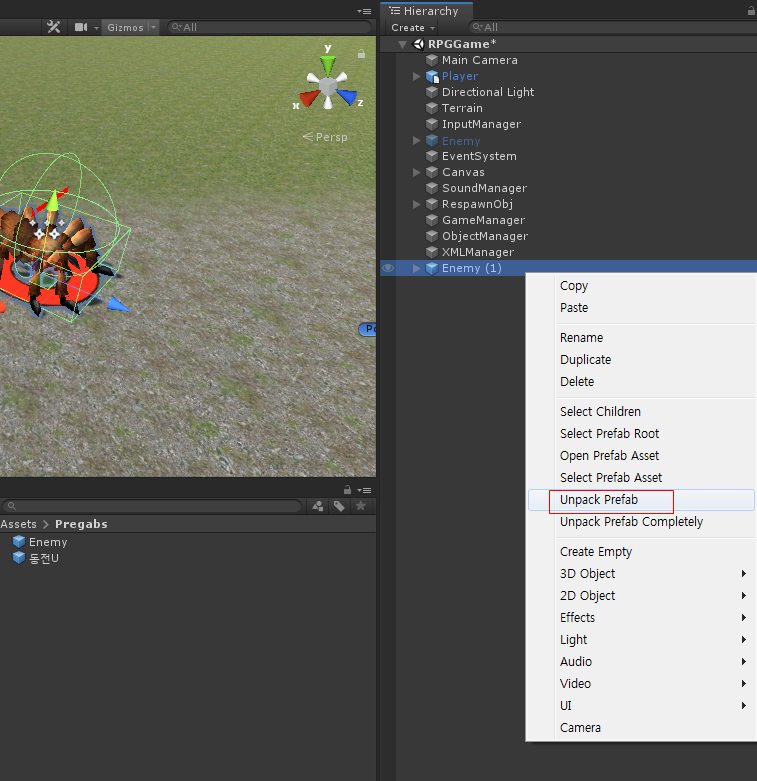The width and height of the screenshot is (757, 781).
Task: Choose Unpack Prefab Completely
Action: coord(631,522)
